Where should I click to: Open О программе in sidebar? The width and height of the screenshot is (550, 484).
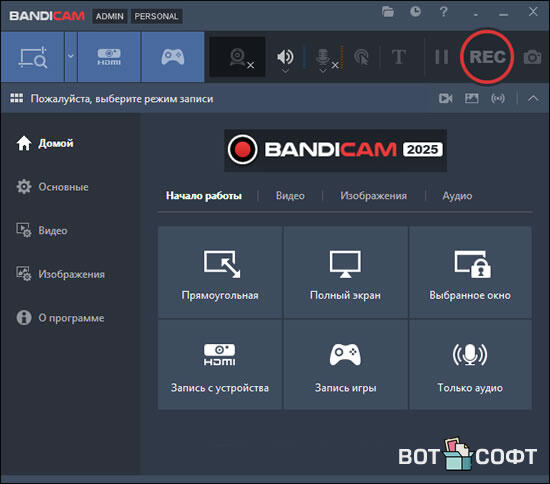(60, 318)
